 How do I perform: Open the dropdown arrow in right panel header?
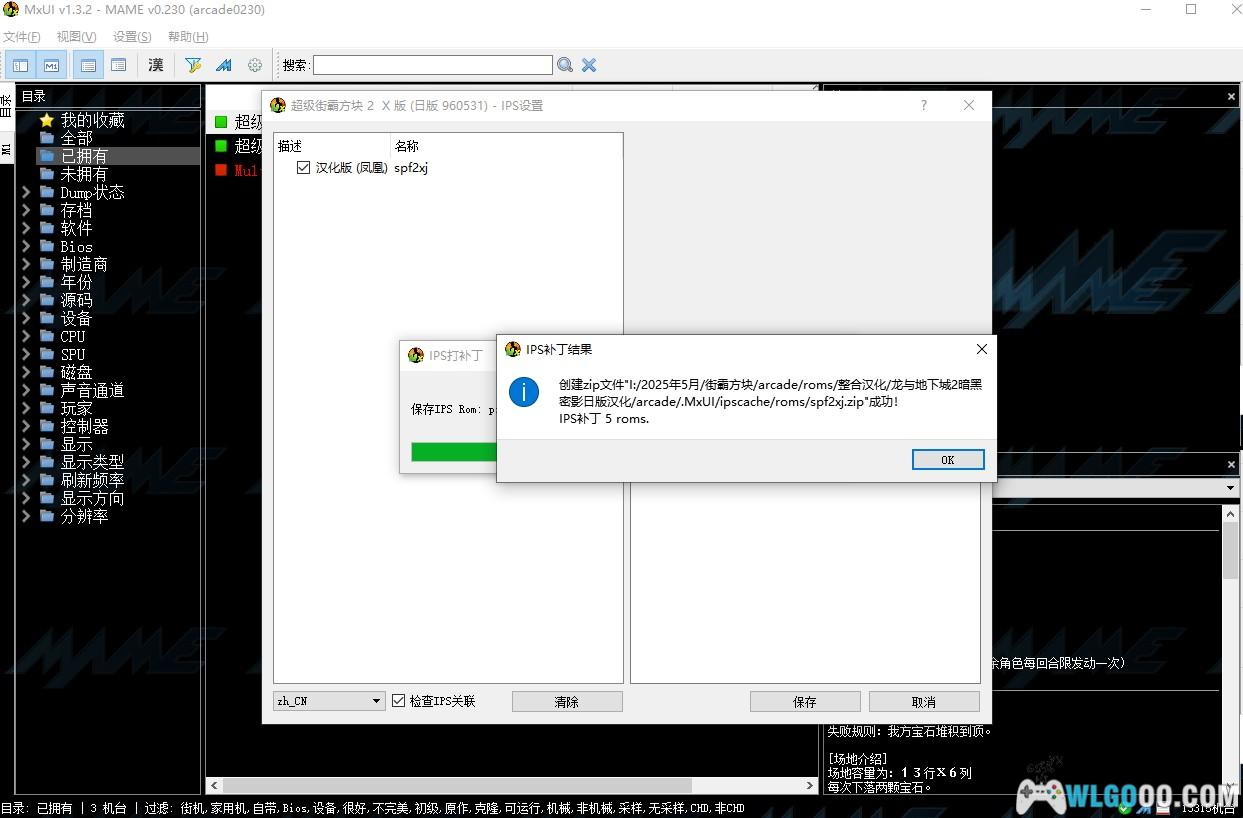[1231, 488]
